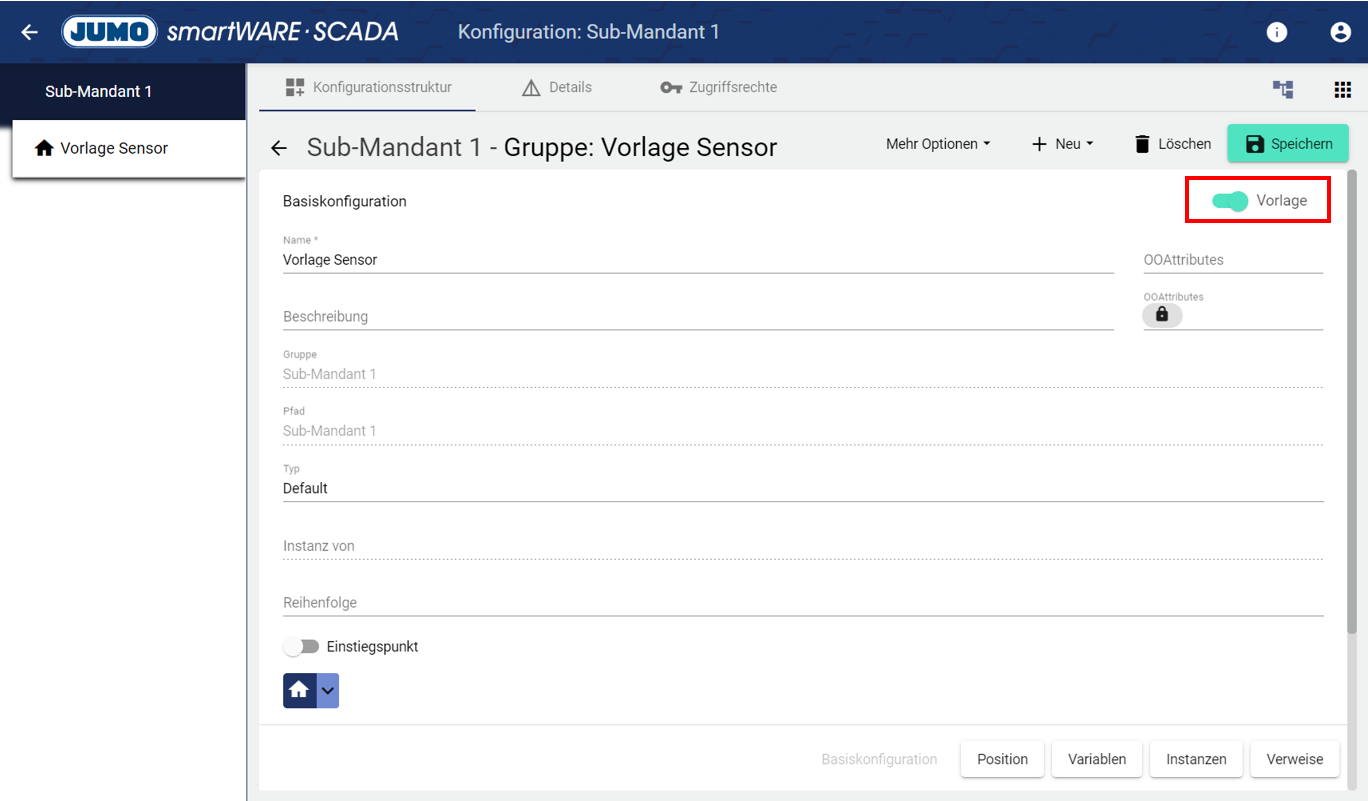Open the grid view icon
This screenshot has height=801, width=1368.
pos(1342,89)
